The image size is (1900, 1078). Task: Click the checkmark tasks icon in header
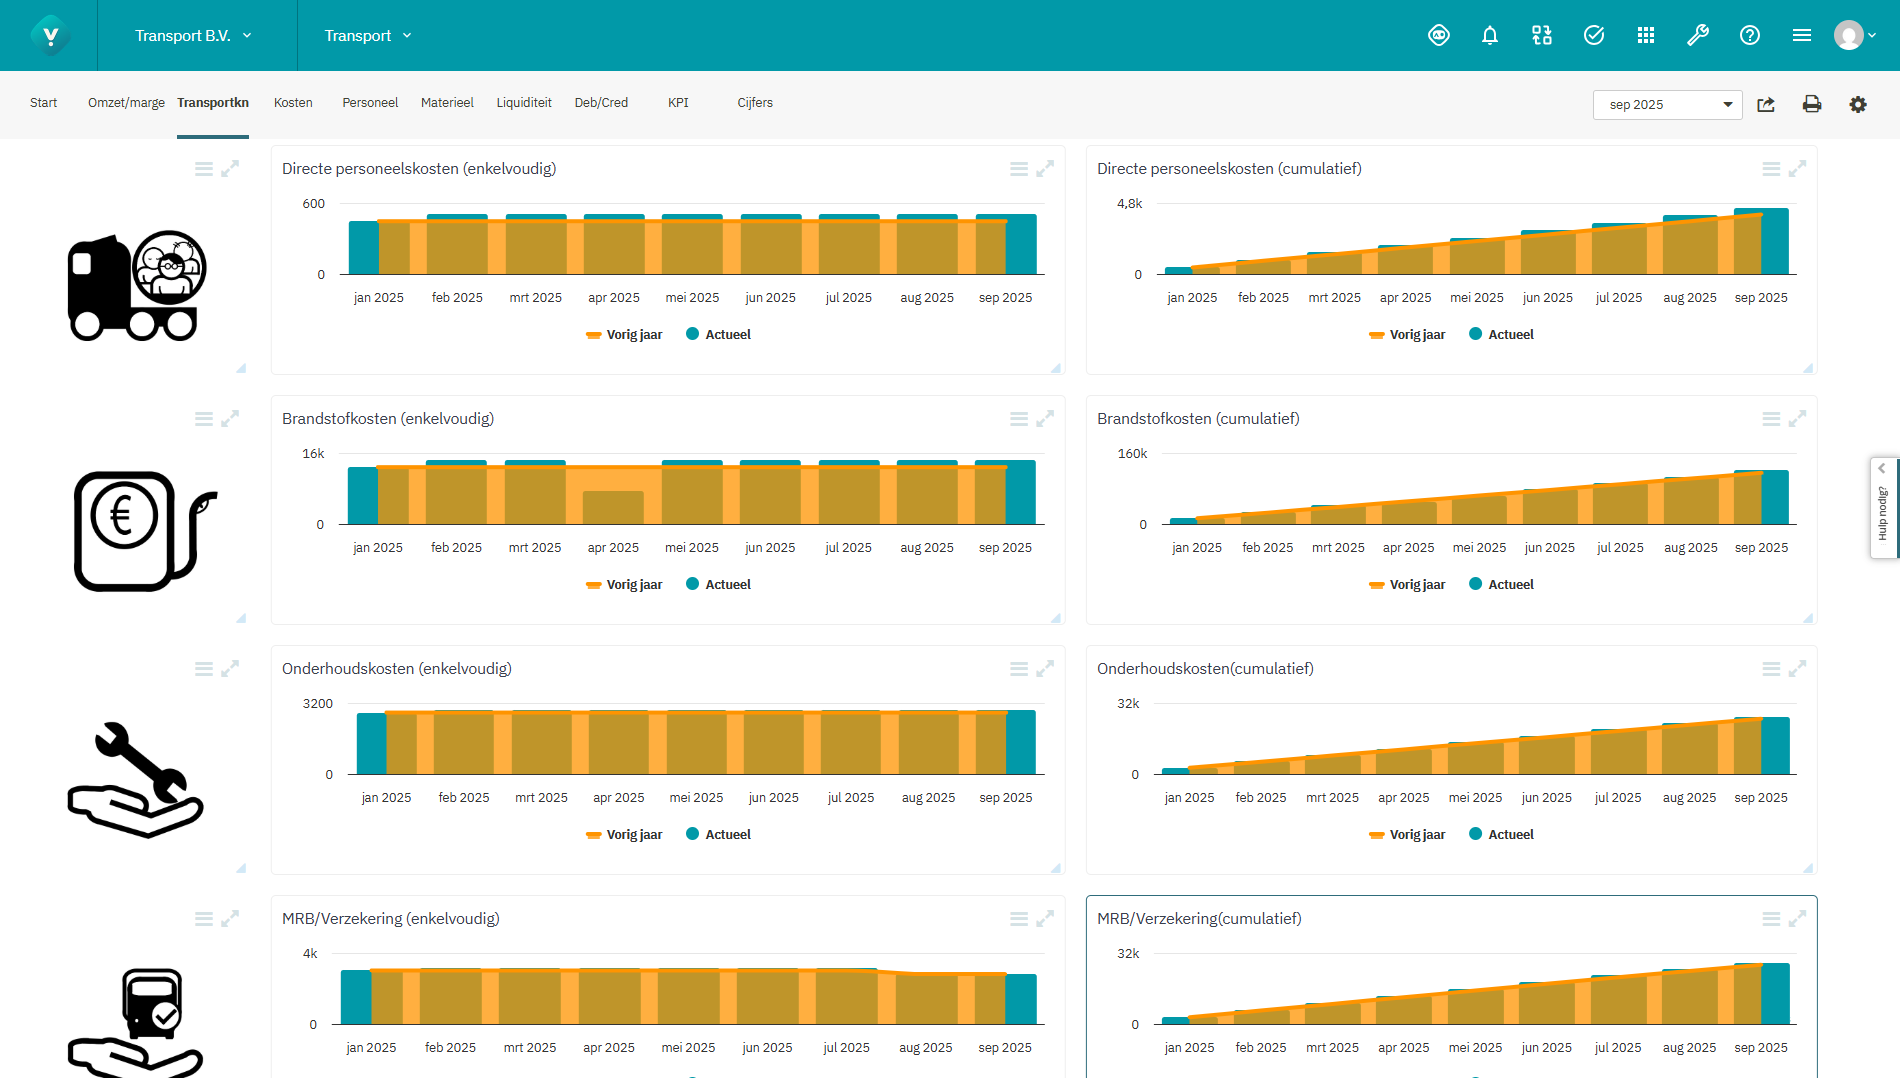pyautogui.click(x=1593, y=36)
